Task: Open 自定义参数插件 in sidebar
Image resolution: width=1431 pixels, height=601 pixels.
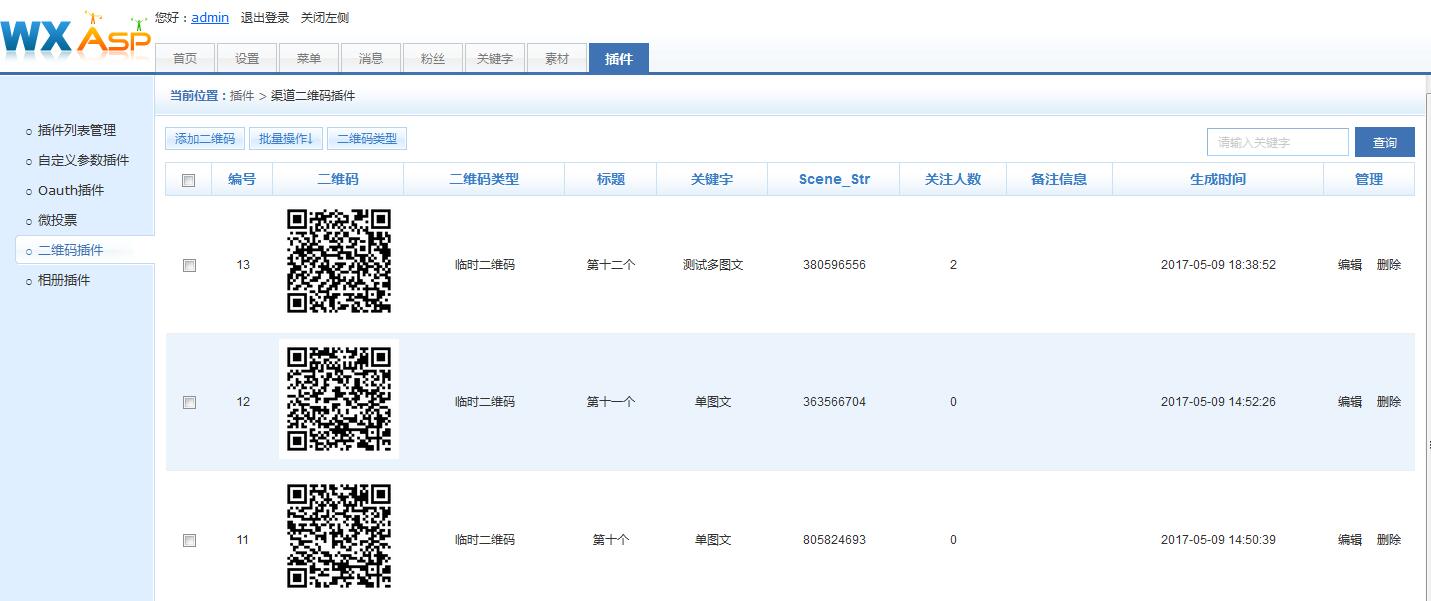Action: click(83, 160)
